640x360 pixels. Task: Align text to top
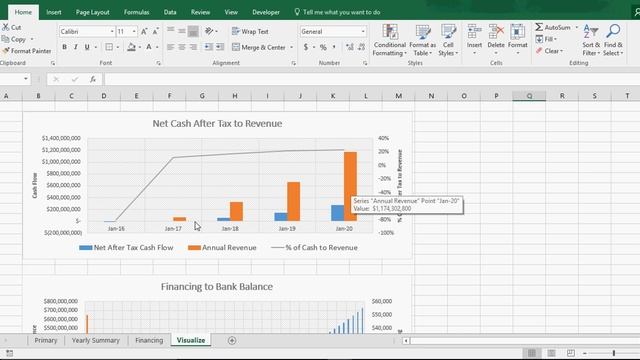tap(171, 31)
